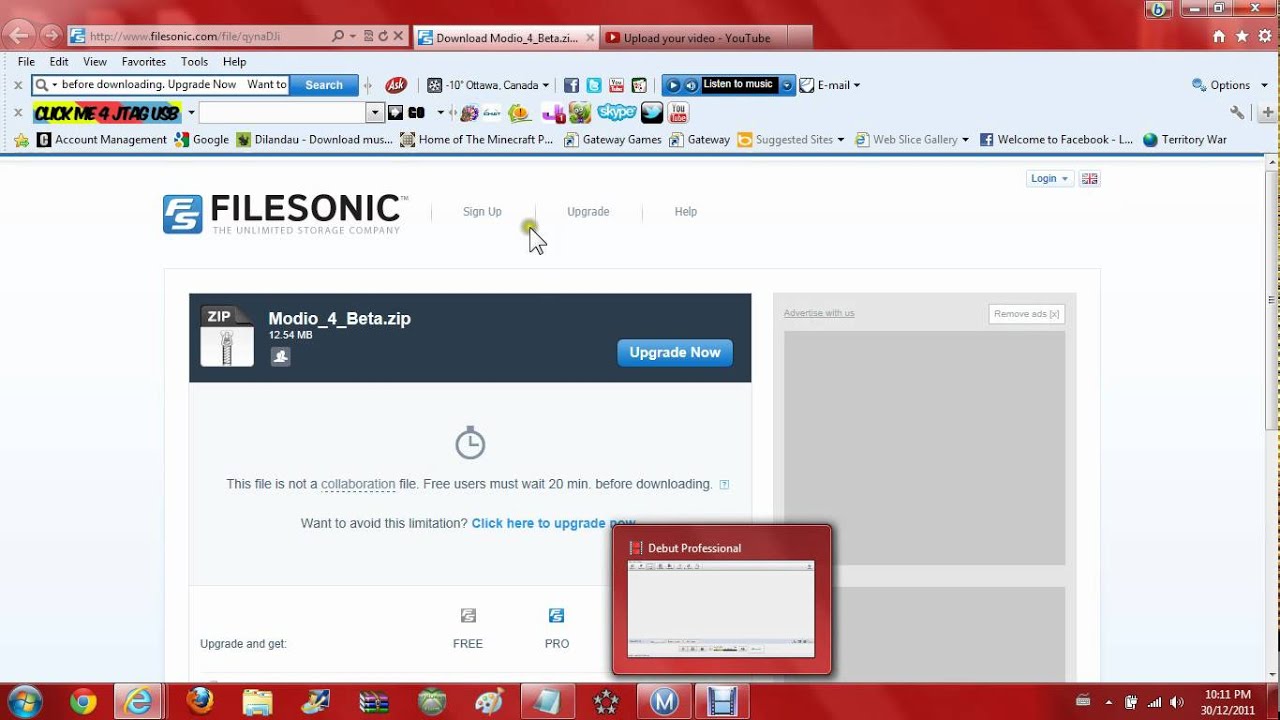Open Account Management bookmark
This screenshot has width=1280, height=720.
click(102, 140)
